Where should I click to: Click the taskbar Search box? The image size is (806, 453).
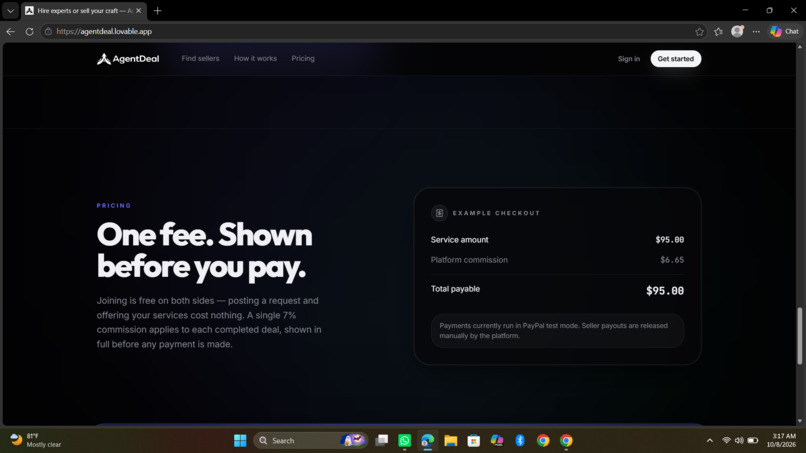(310, 441)
